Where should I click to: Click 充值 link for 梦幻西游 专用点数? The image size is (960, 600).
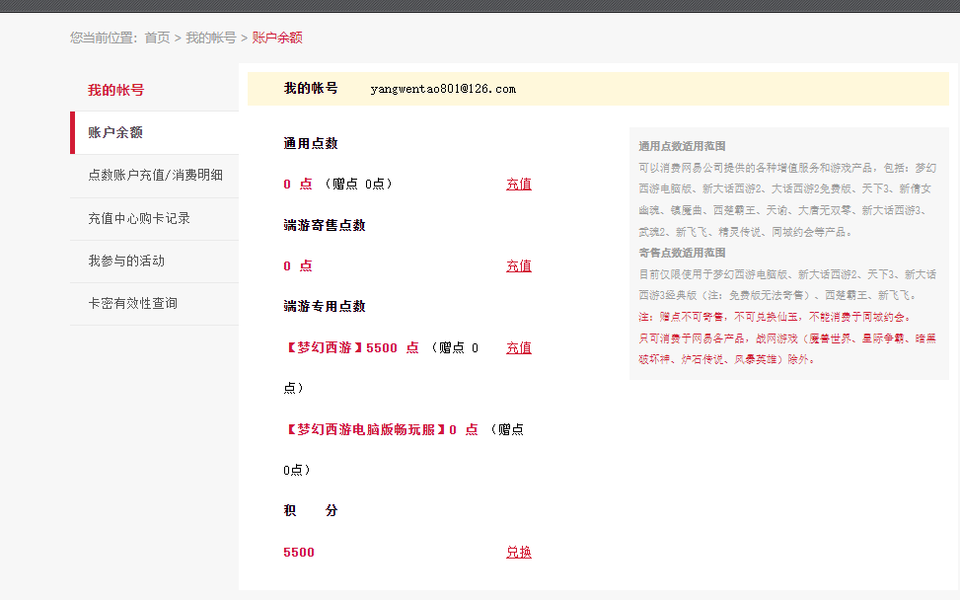[x=519, y=348]
